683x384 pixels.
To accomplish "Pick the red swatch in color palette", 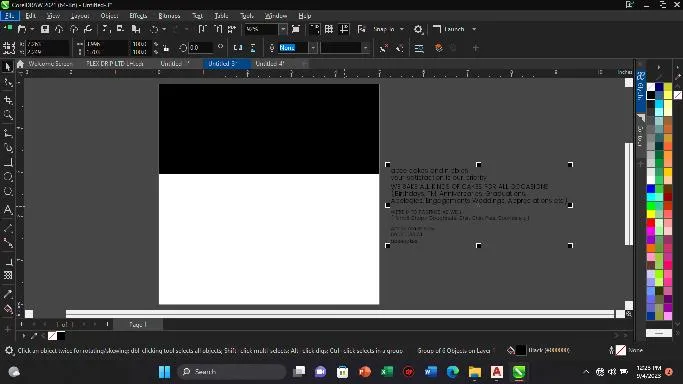I will point(650,222).
